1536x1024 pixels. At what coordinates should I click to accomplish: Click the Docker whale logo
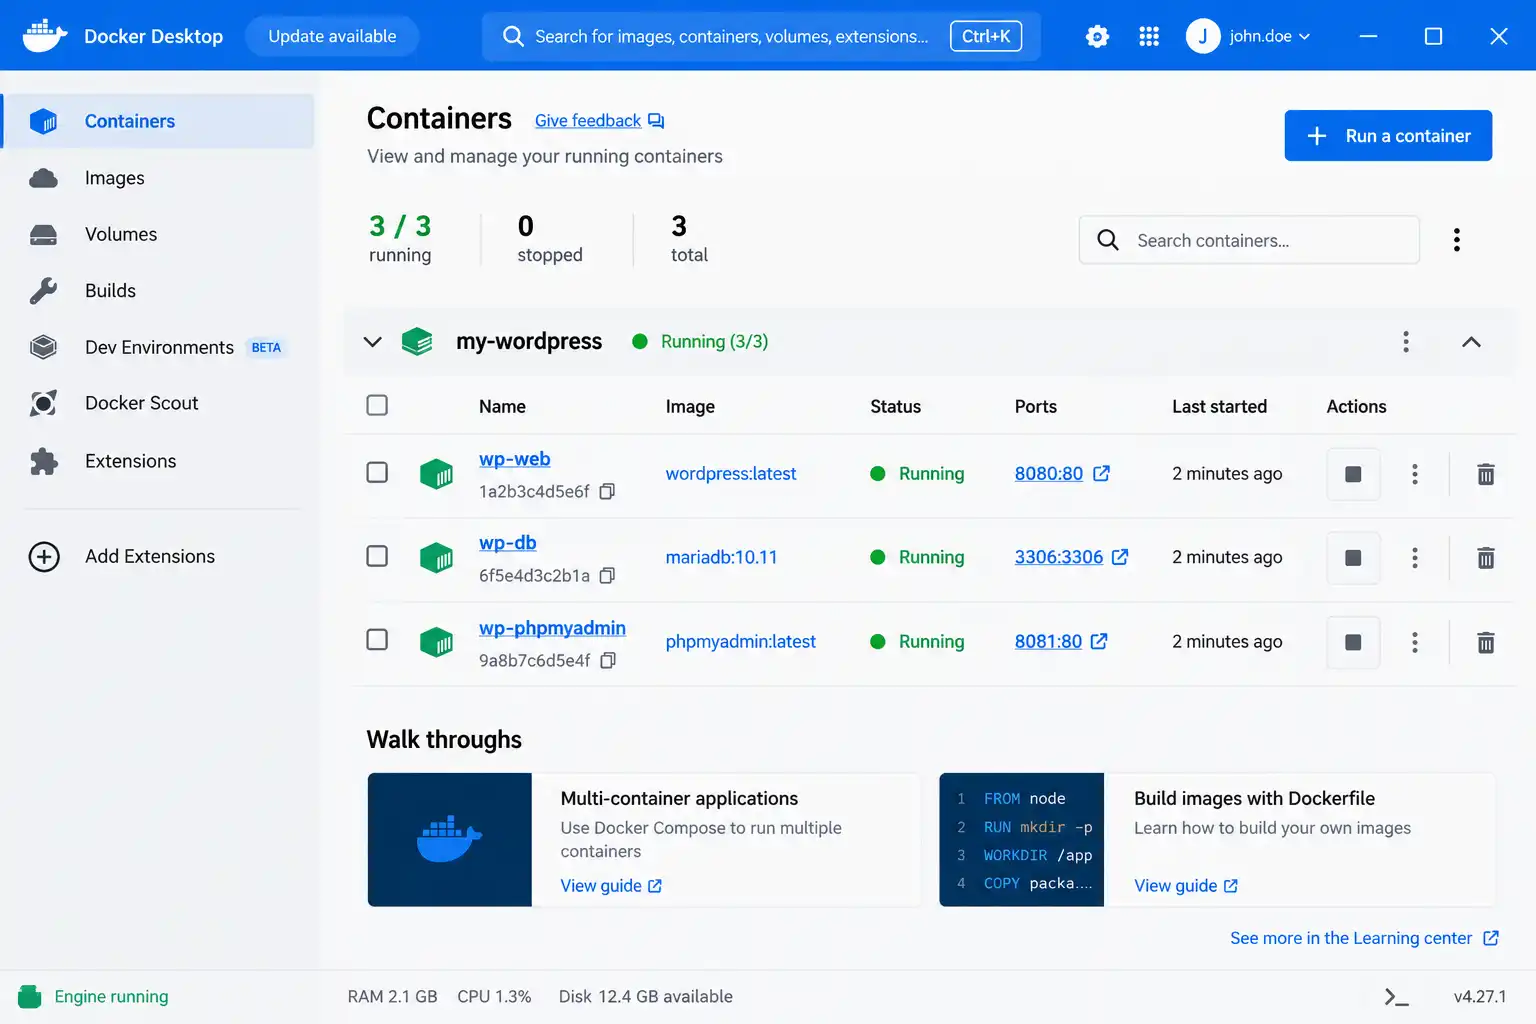click(45, 36)
